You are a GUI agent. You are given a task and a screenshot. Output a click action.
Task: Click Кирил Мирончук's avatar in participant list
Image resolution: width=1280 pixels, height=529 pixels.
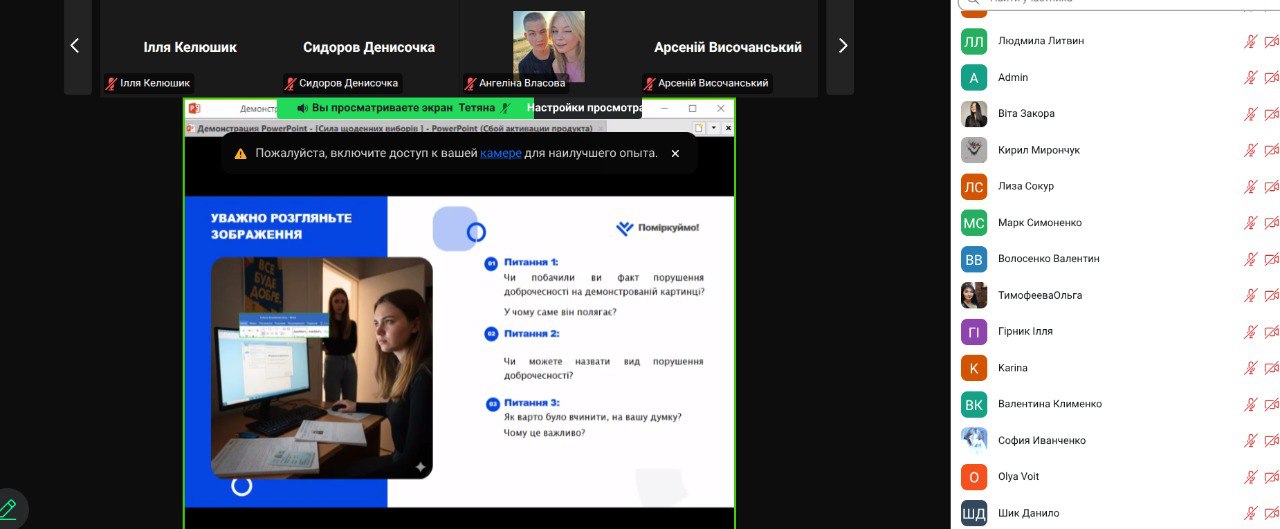pyautogui.click(x=974, y=150)
